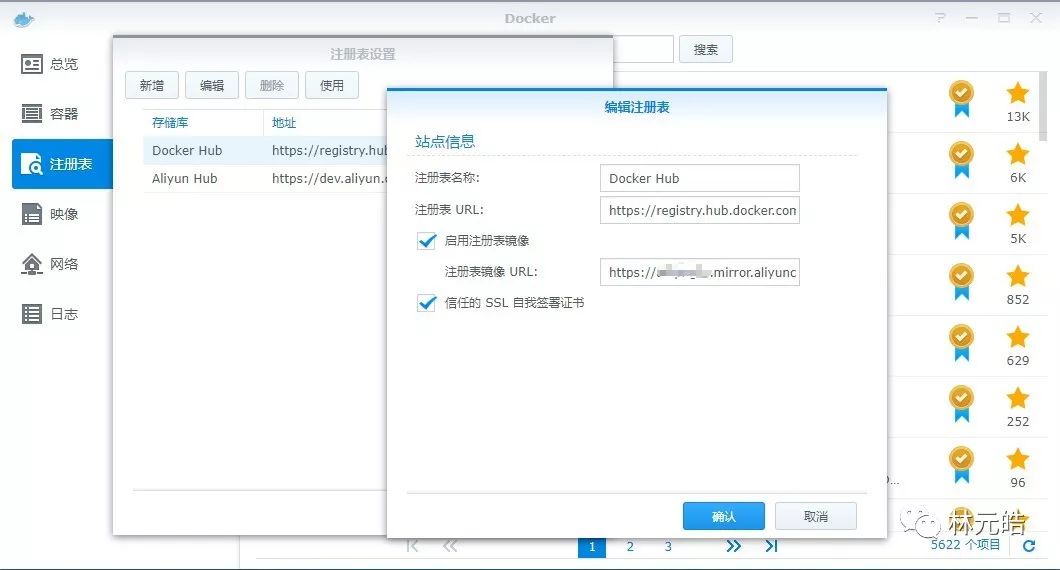Click the refresh icon beside 个项目

pos(1029,546)
